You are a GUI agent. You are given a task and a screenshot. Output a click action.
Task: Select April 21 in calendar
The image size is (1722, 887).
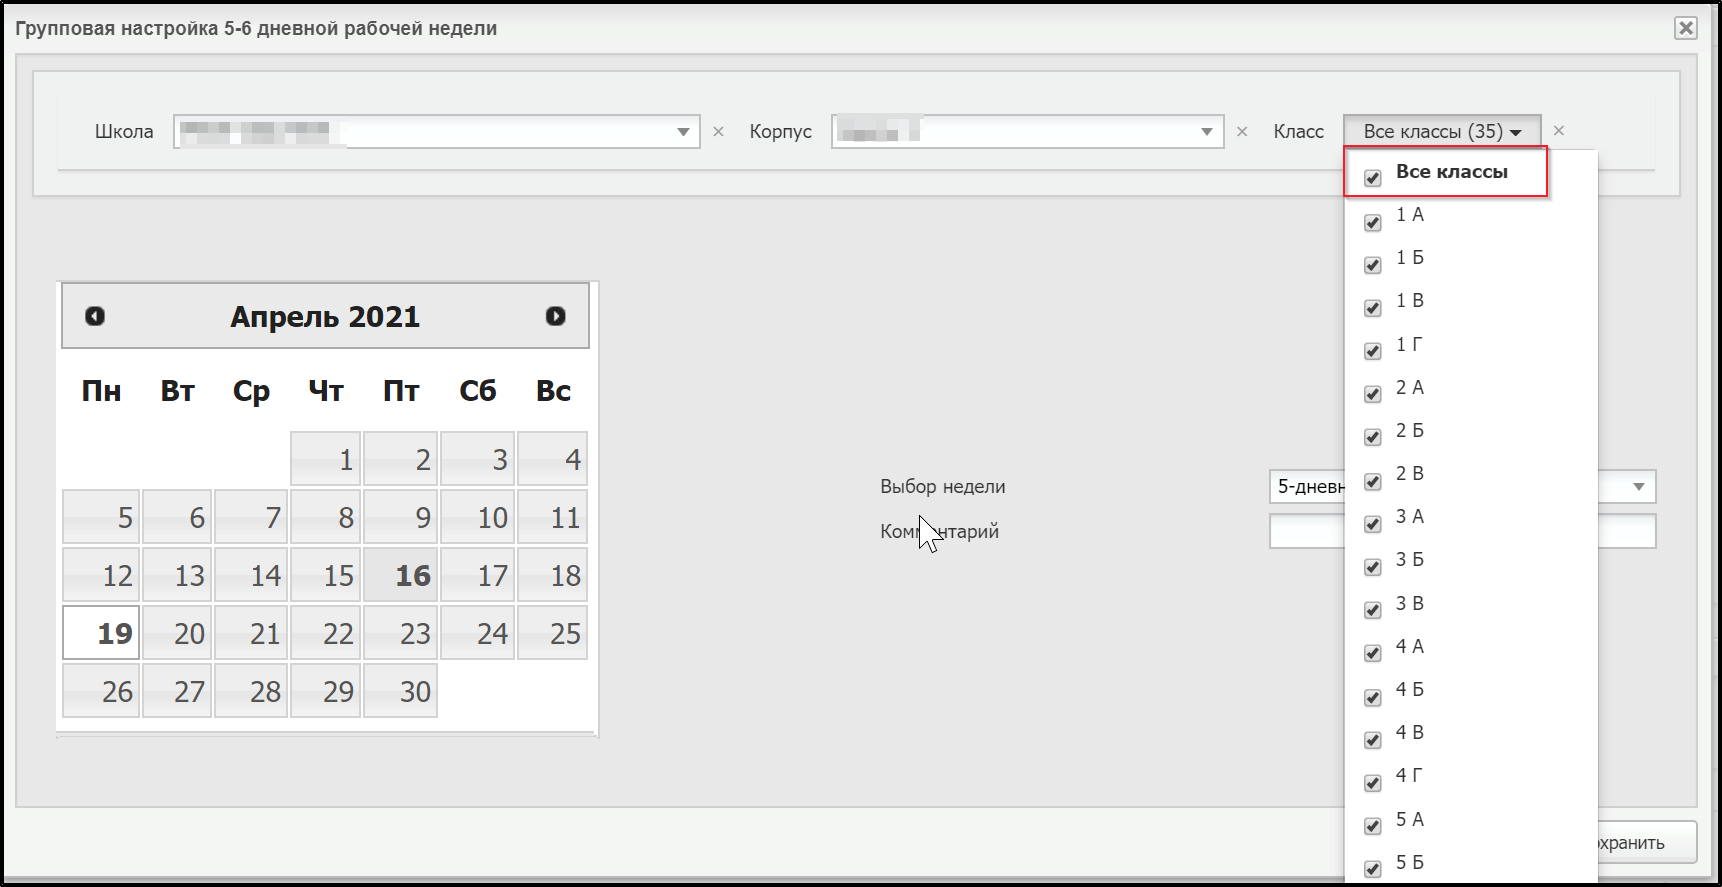click(251, 633)
